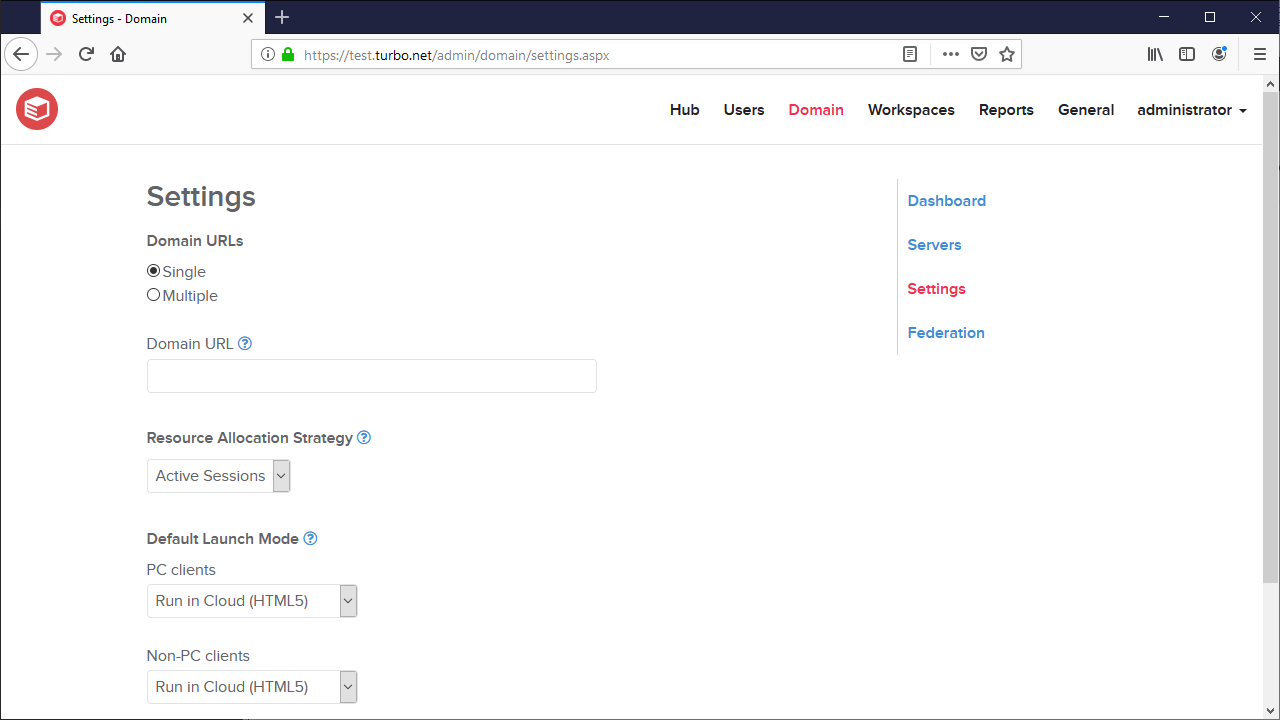Viewport: 1280px width, 720px height.
Task: Reload the page in Firefox
Action: (86, 54)
